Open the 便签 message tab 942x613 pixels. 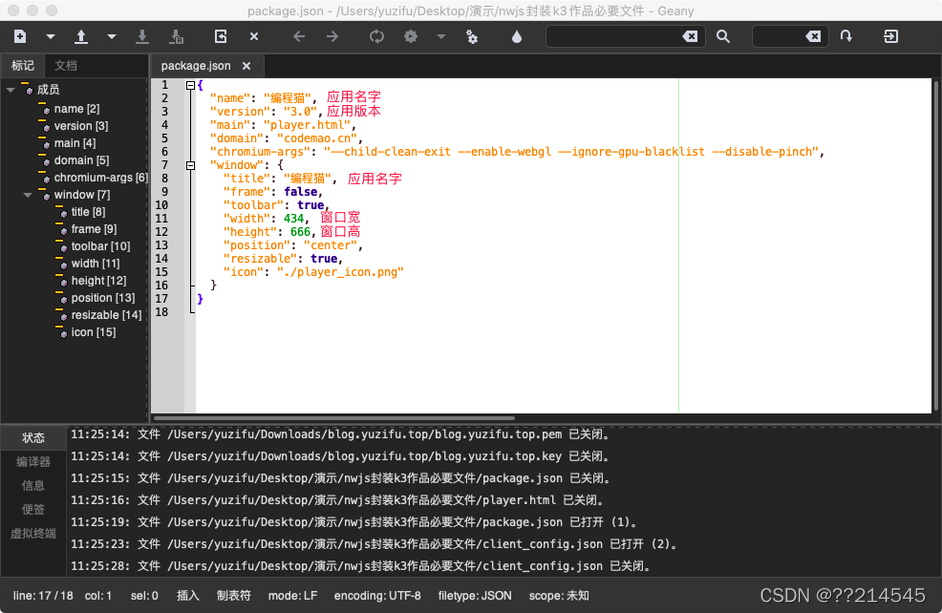(33, 510)
